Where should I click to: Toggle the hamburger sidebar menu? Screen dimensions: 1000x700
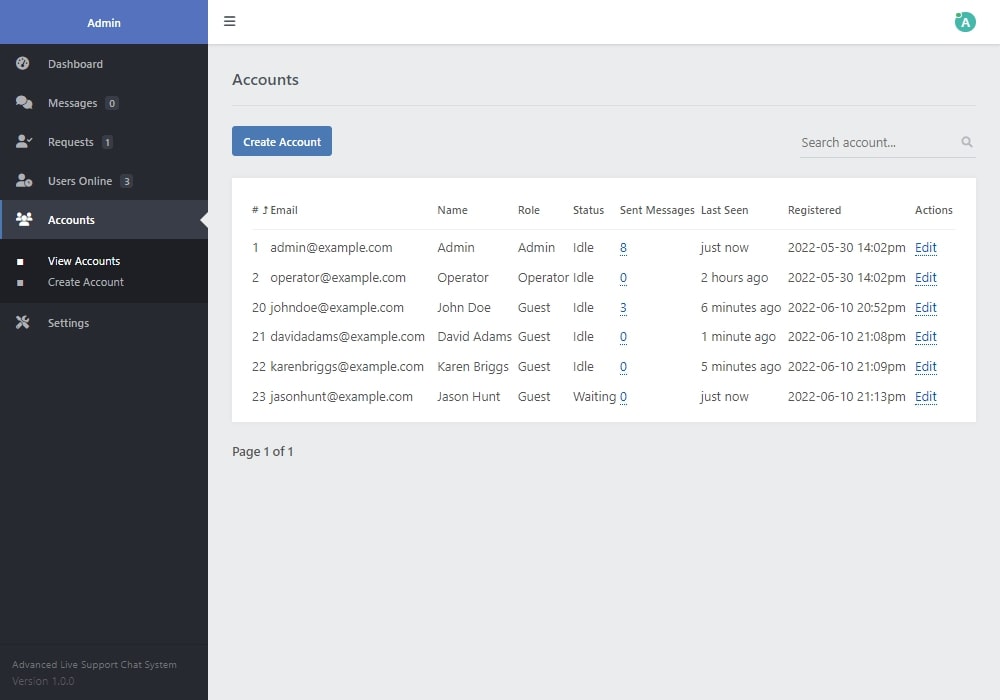click(230, 21)
